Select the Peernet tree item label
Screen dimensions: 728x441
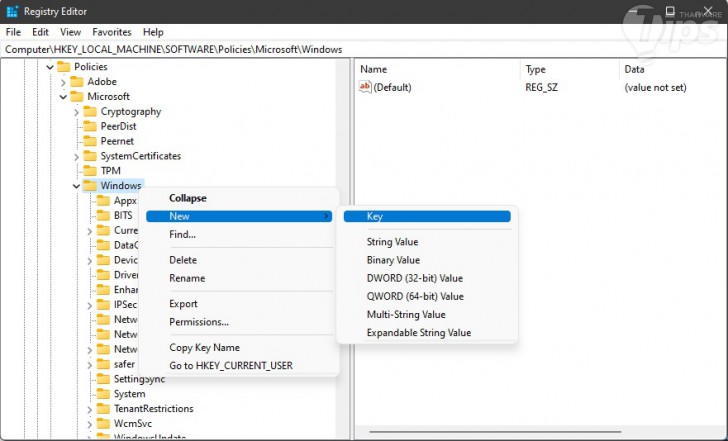[x=117, y=141]
